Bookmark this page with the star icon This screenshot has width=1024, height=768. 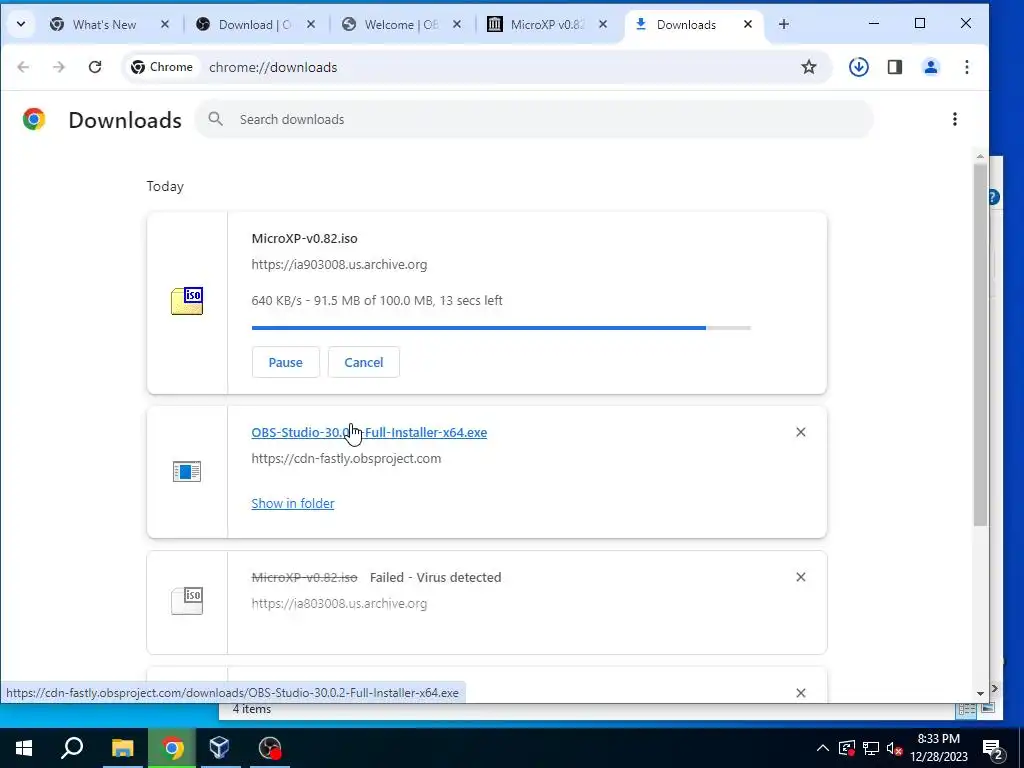(809, 67)
